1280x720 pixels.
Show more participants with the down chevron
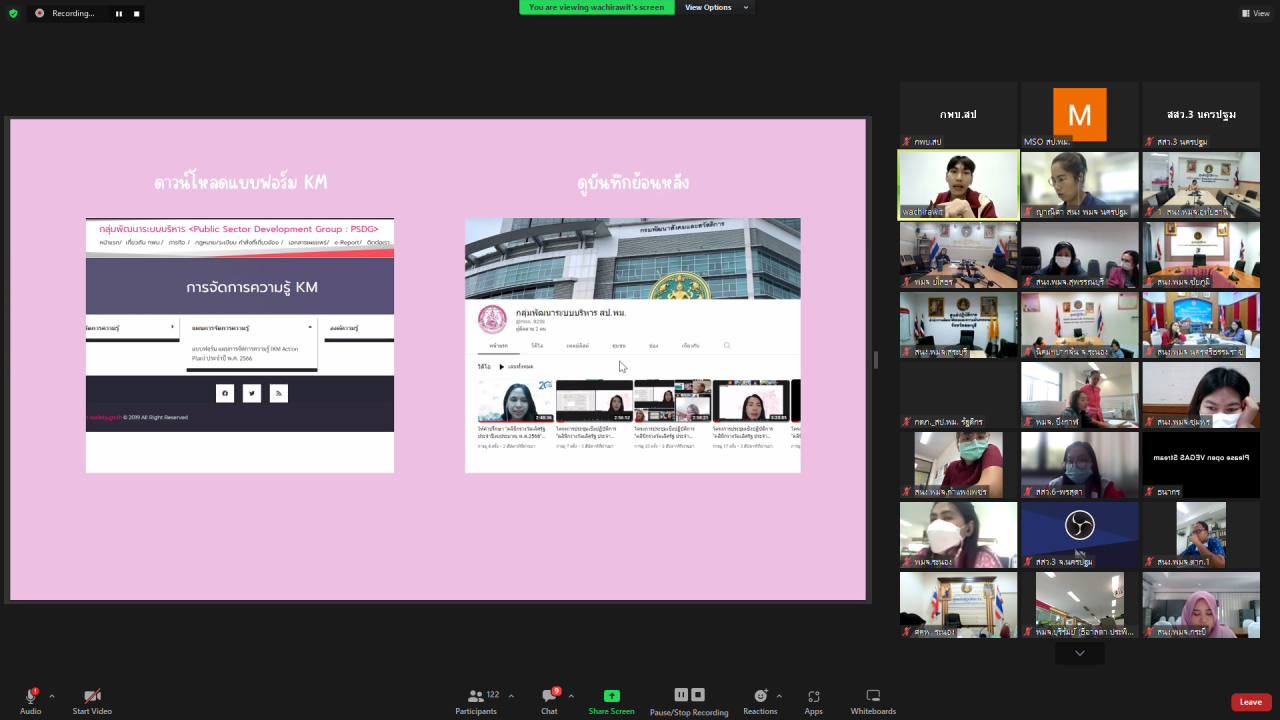pos(1080,653)
